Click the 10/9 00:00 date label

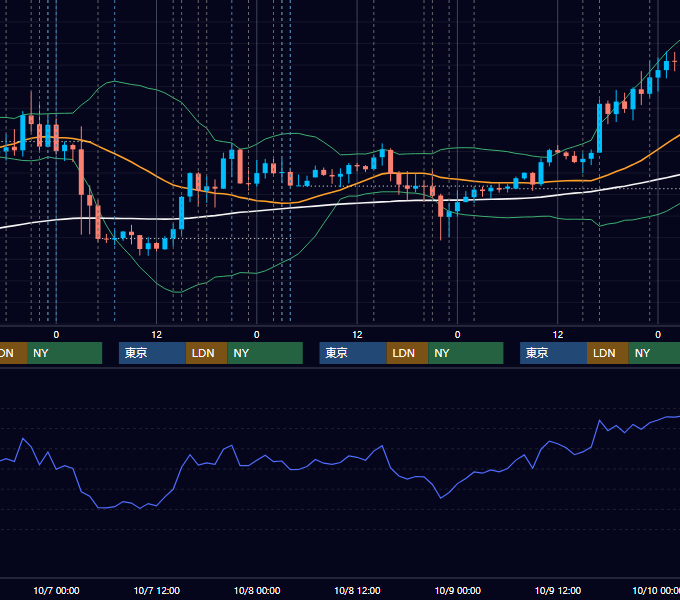coord(458,590)
